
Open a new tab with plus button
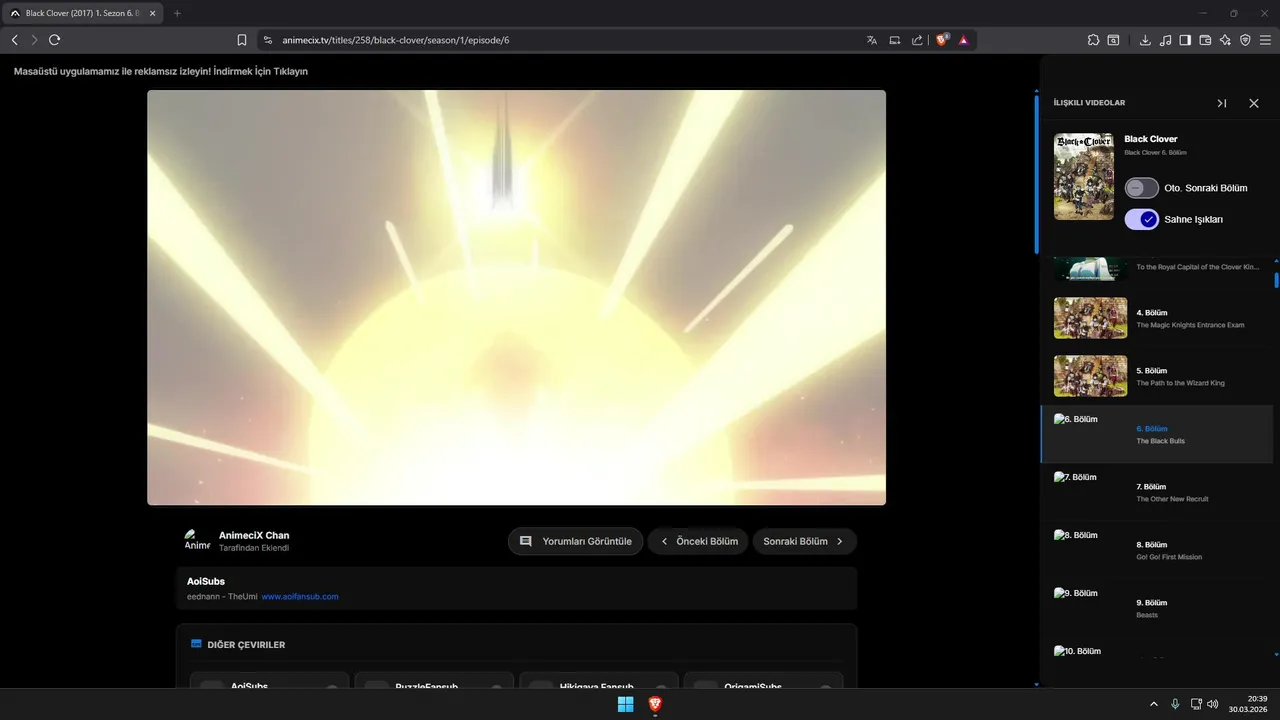coord(177,13)
